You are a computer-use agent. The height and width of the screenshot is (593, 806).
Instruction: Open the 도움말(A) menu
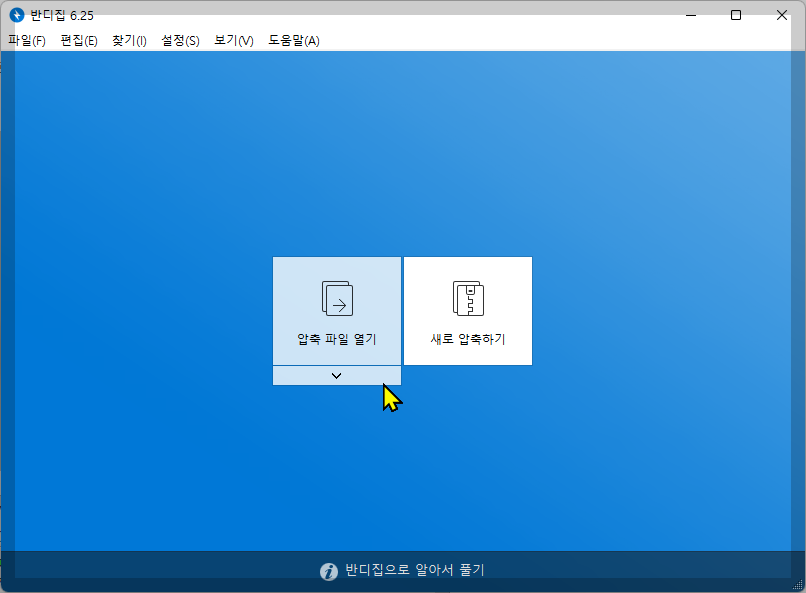(x=294, y=40)
